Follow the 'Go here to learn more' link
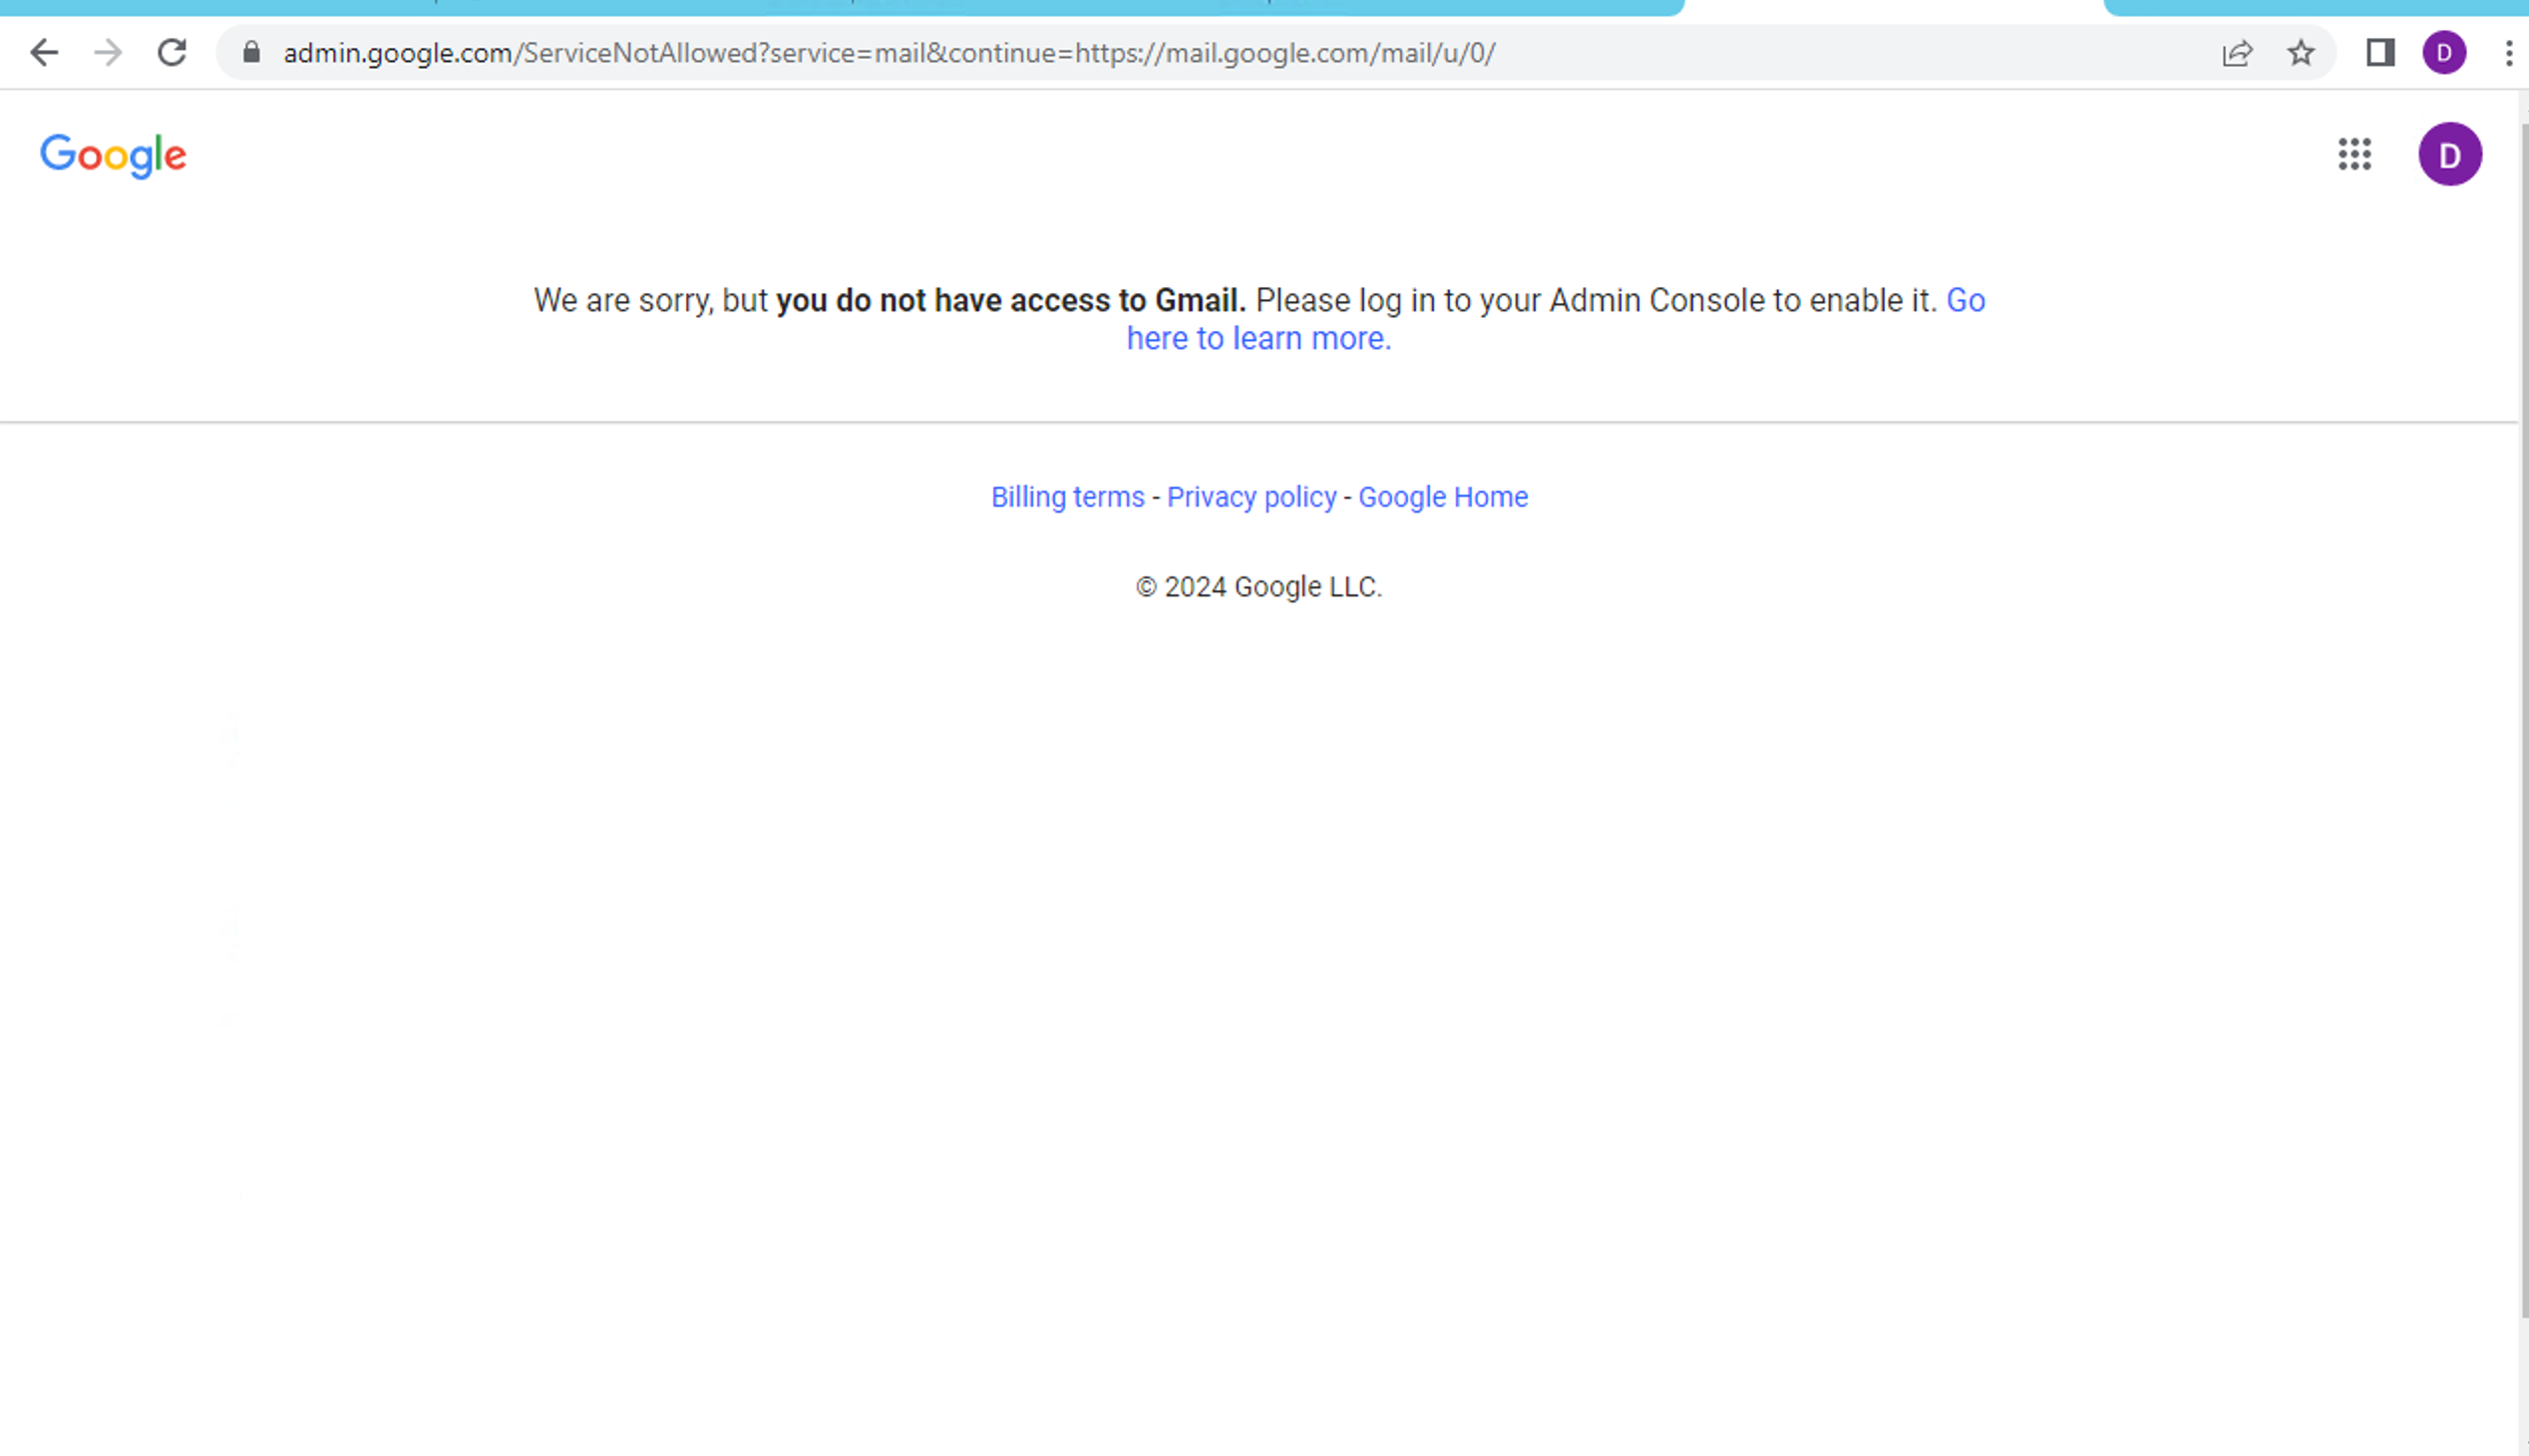2529x1456 pixels. (1258, 339)
